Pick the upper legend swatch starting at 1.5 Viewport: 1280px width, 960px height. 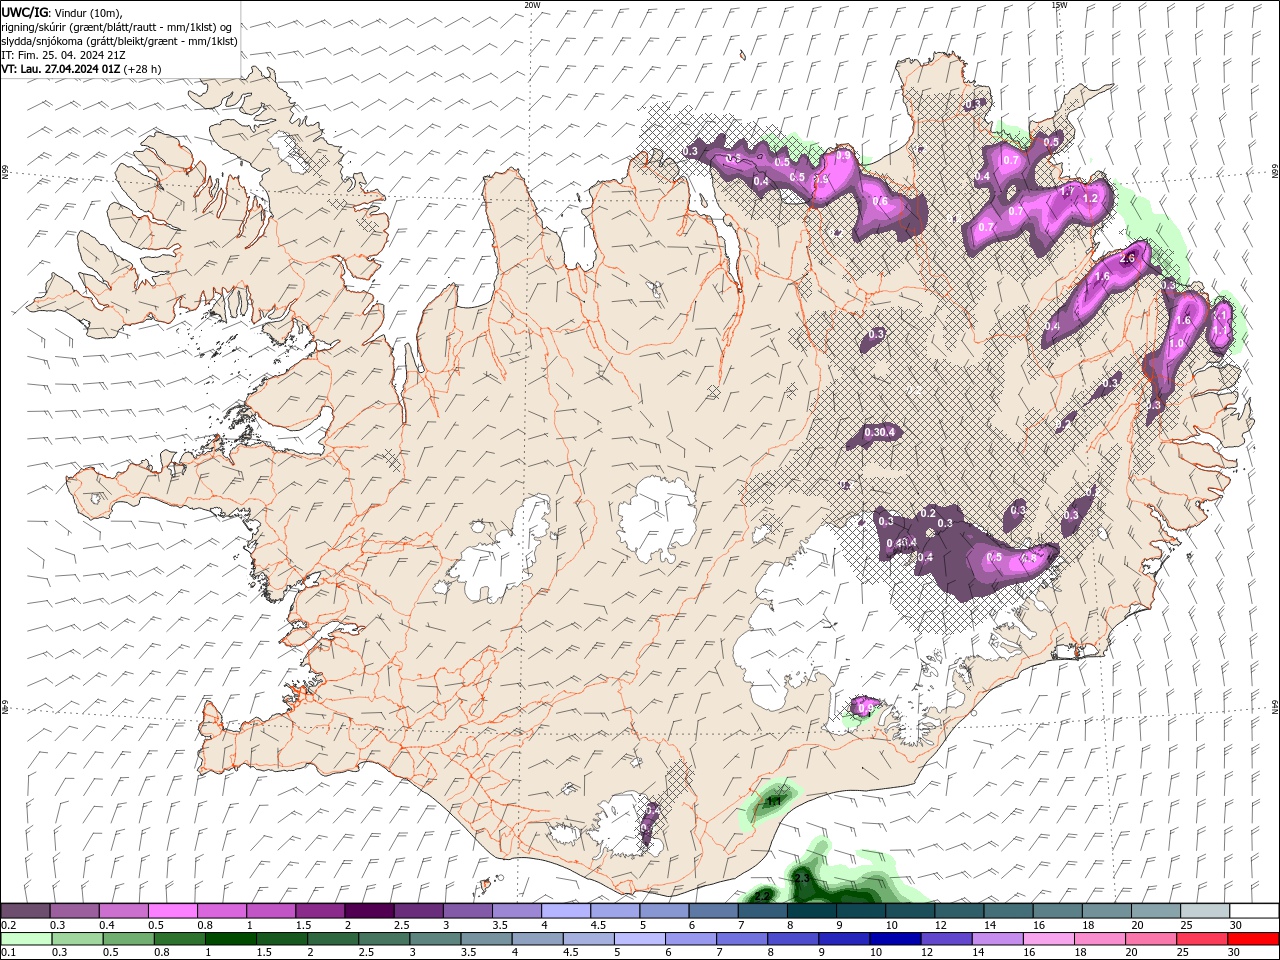point(319,910)
